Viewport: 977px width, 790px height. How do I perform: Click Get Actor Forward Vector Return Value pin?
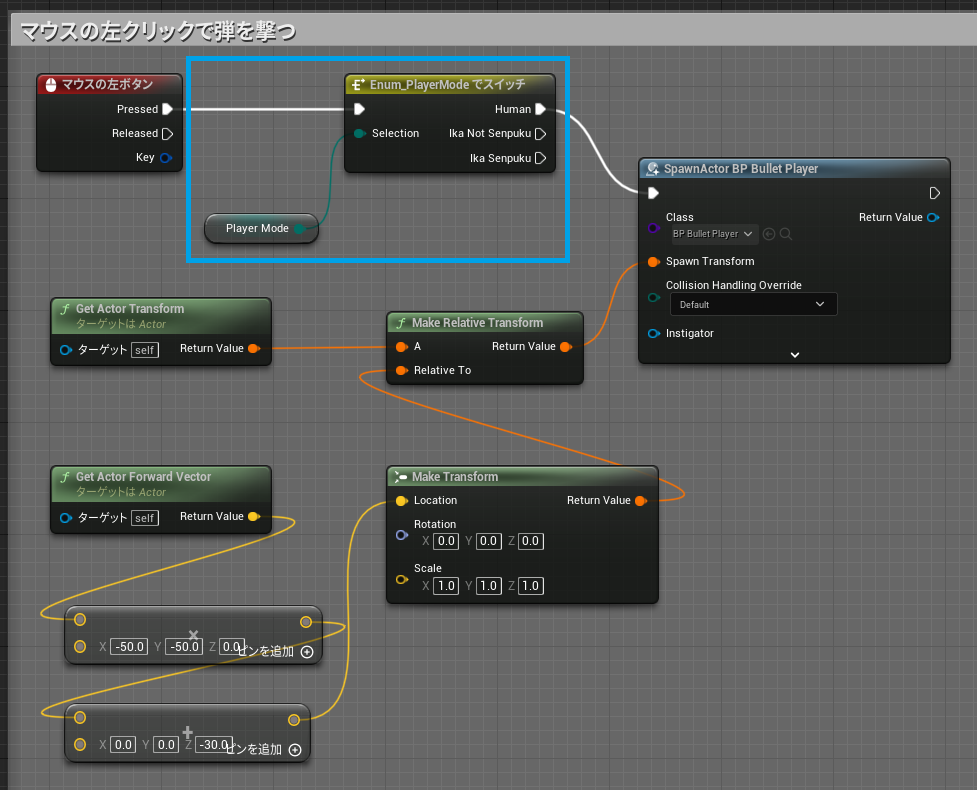pyautogui.click(x=254, y=516)
